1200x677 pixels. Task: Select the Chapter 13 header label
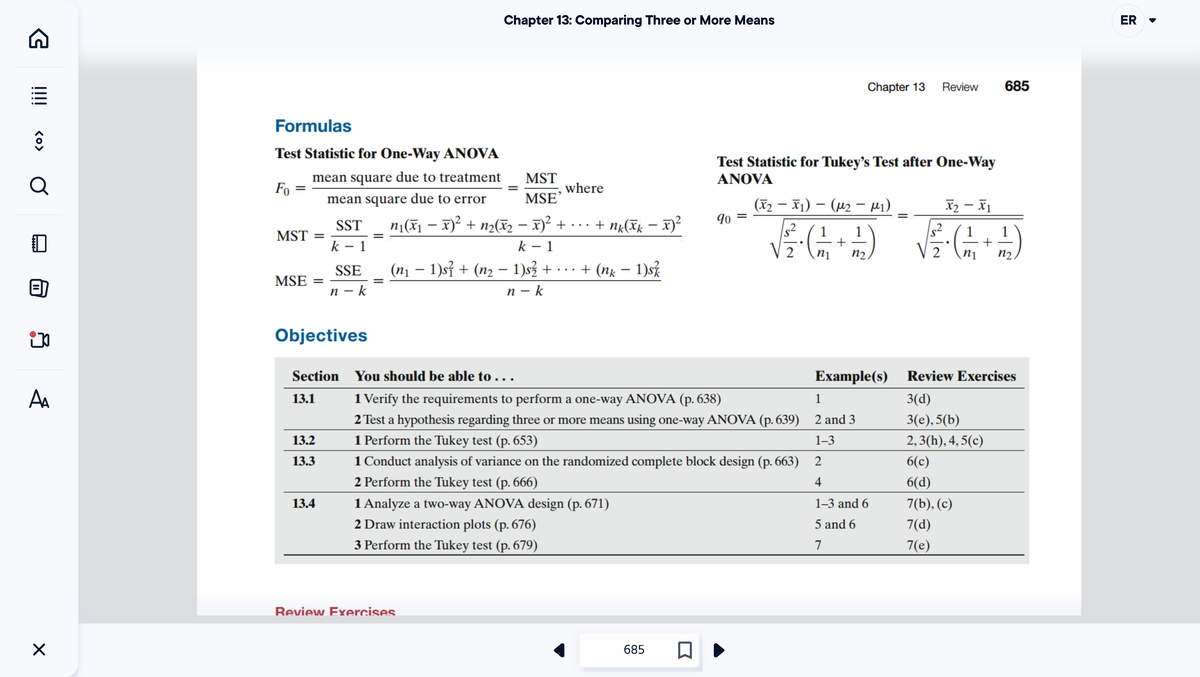(897, 87)
